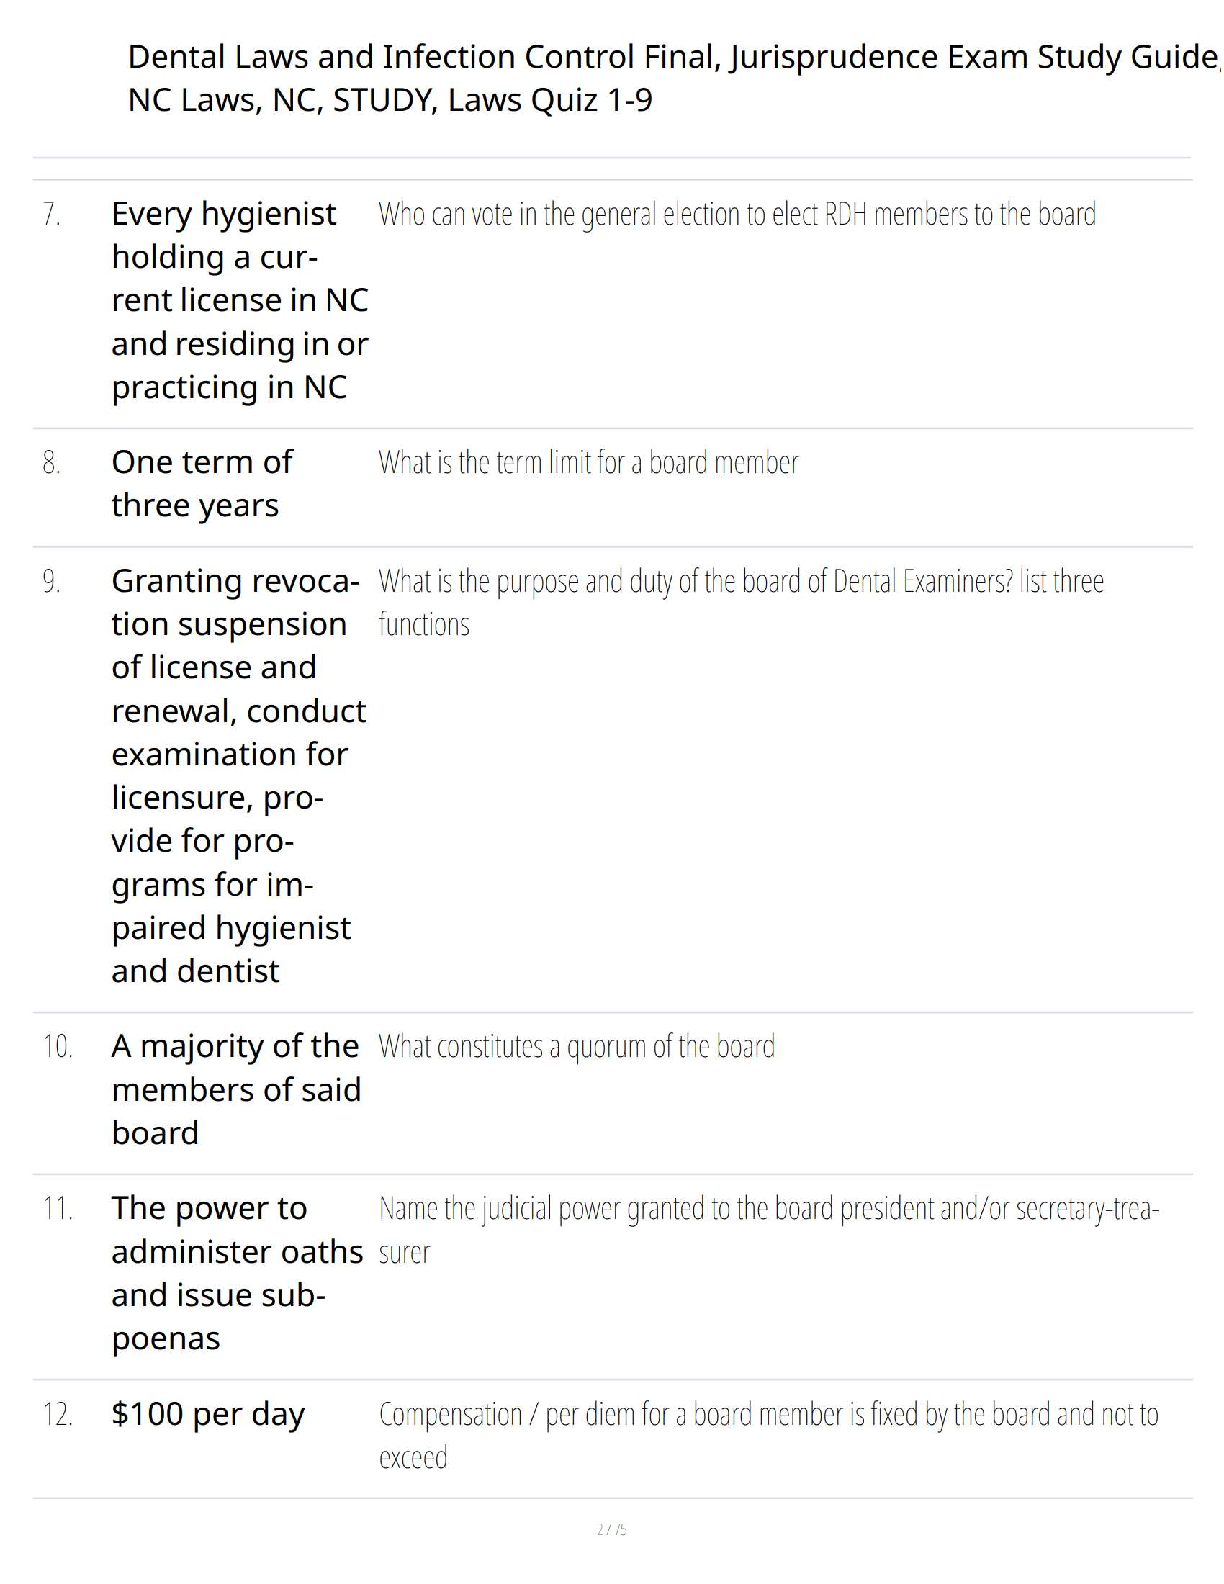Click the item number 11 label
This screenshot has height=1584, width=1224.
click(x=57, y=1209)
